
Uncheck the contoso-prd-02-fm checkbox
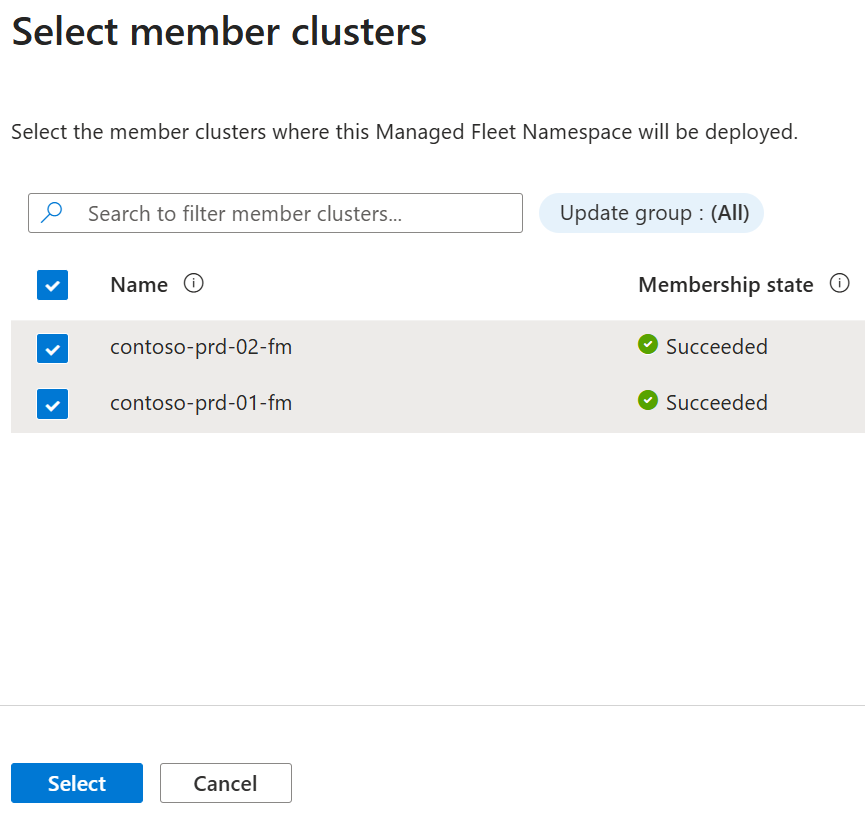point(52,349)
